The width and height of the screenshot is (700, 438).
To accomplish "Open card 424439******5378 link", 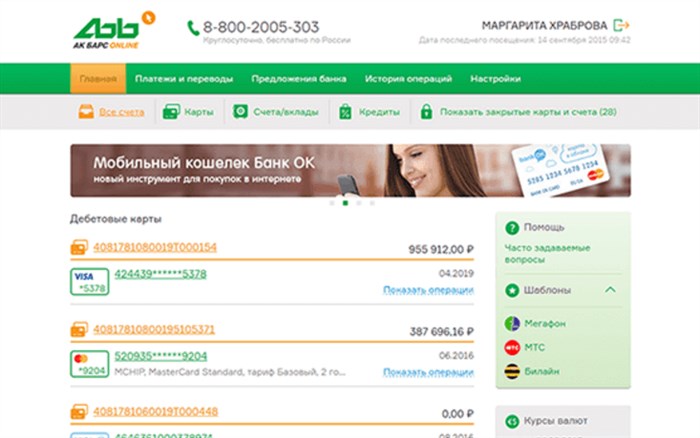I will coord(160,274).
